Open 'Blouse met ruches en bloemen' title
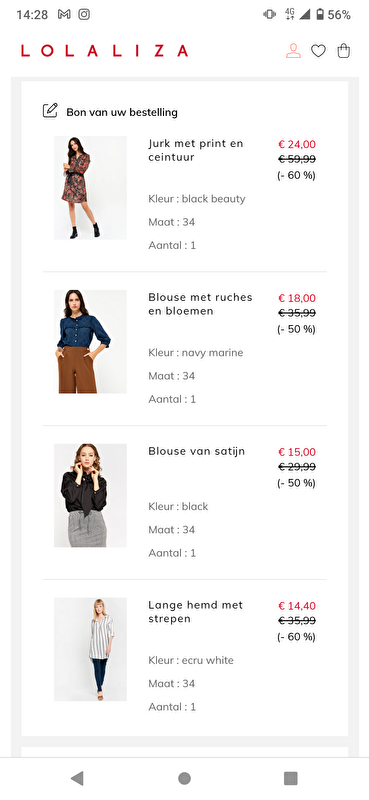369x800 pixels. pyautogui.click(x=201, y=304)
